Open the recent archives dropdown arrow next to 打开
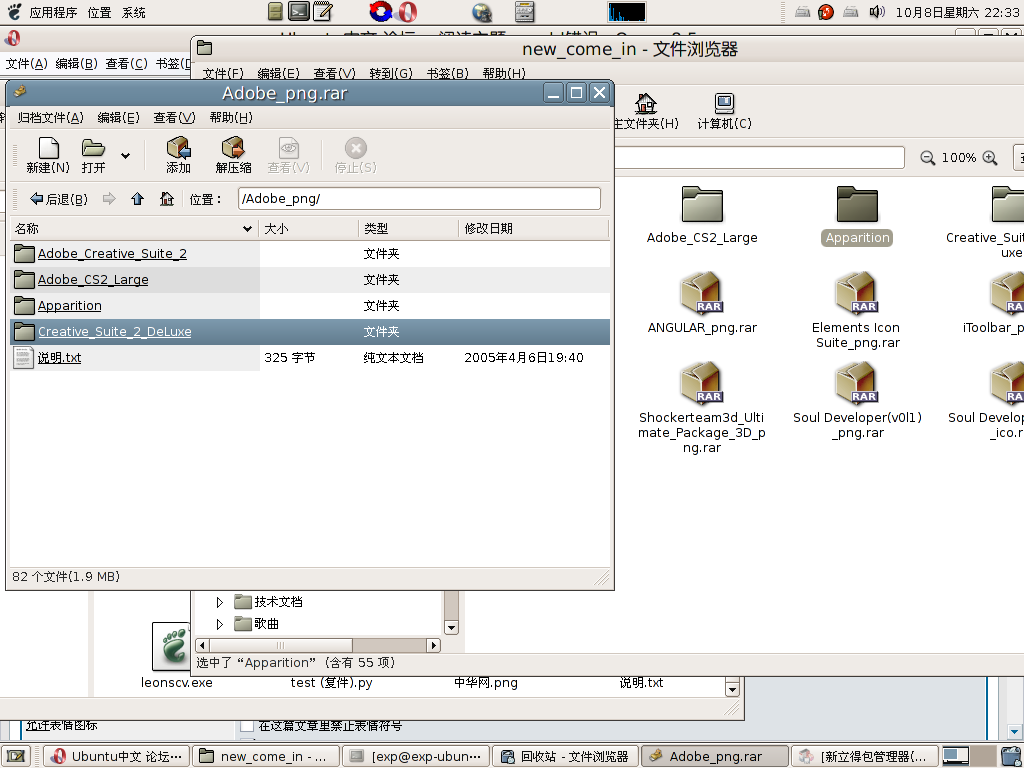 tap(125, 155)
